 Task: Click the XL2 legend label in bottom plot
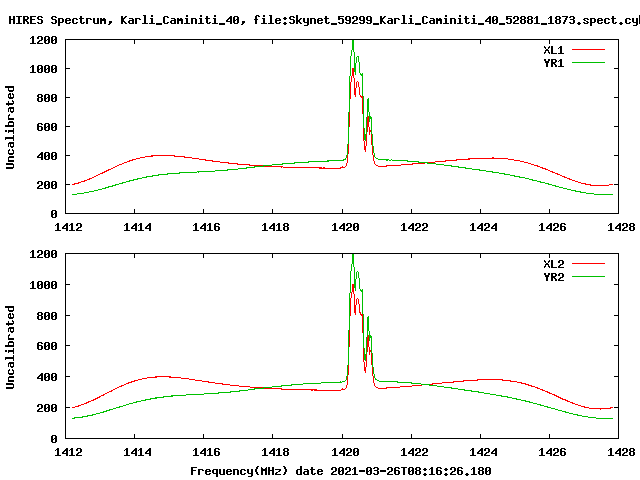(553, 264)
